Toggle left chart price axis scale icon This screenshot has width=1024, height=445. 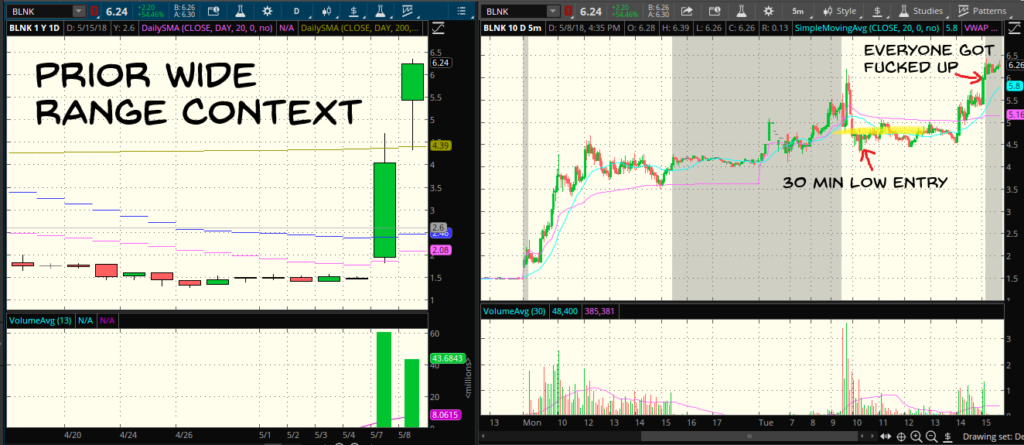click(437, 28)
